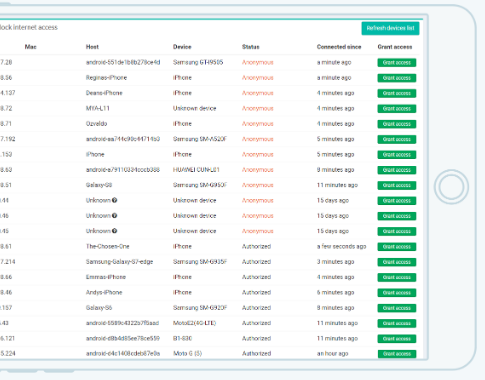
Task: Grant access to Samsung SM-A520F device
Action: pyautogui.click(x=397, y=139)
